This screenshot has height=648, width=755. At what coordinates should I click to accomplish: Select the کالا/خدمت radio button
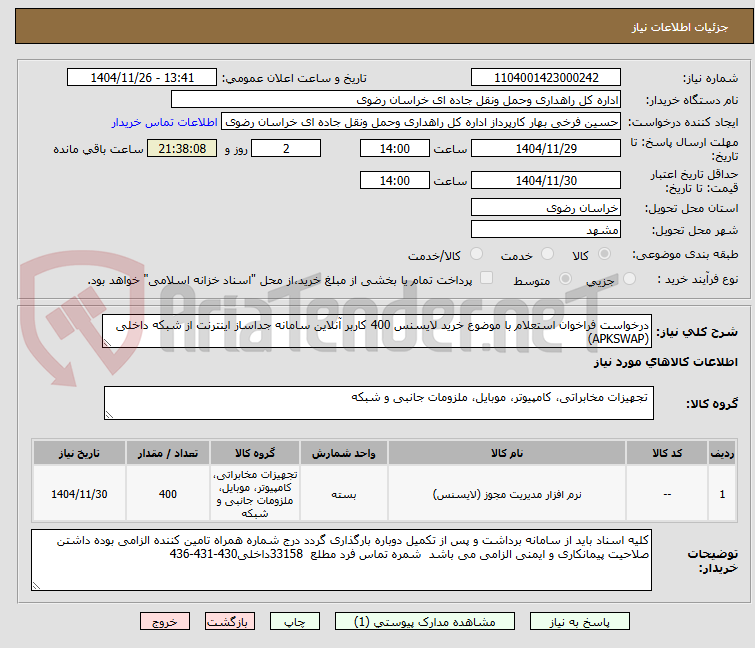[x=476, y=254]
